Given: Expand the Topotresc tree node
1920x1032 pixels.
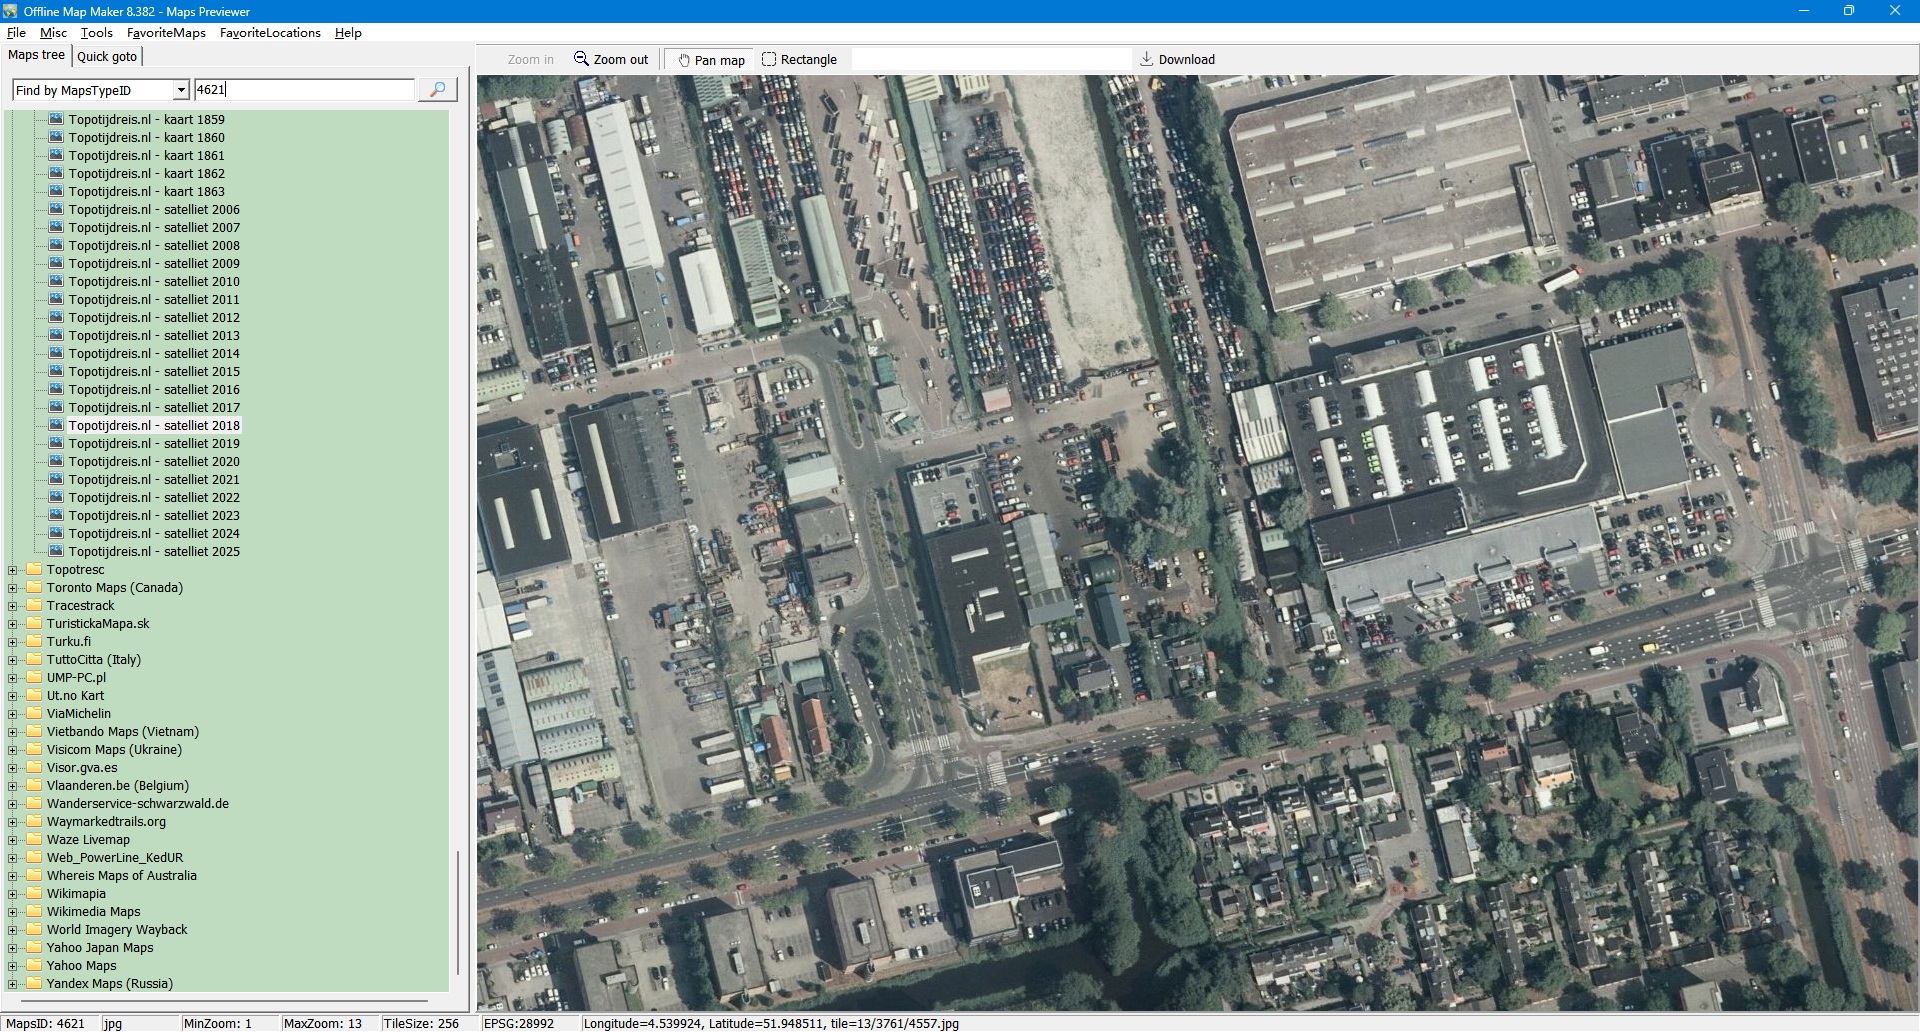Looking at the screenshot, I should tap(13, 570).
